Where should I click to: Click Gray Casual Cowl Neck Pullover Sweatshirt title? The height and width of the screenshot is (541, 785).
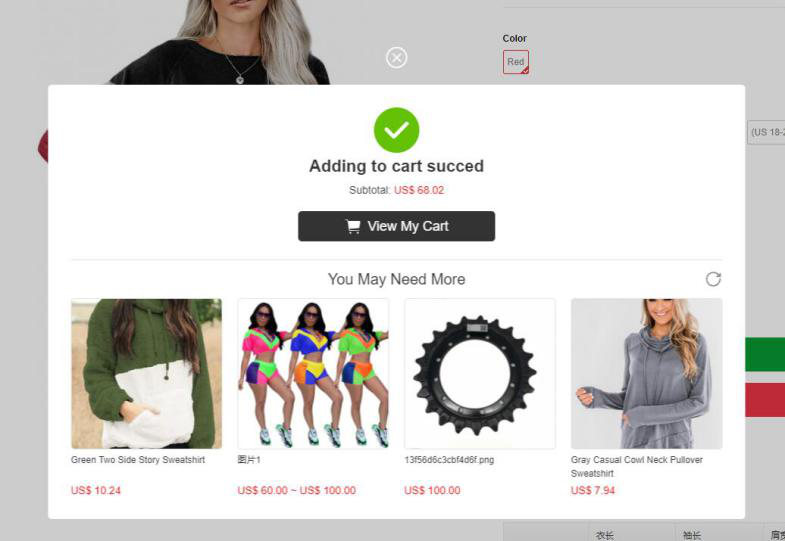point(637,466)
